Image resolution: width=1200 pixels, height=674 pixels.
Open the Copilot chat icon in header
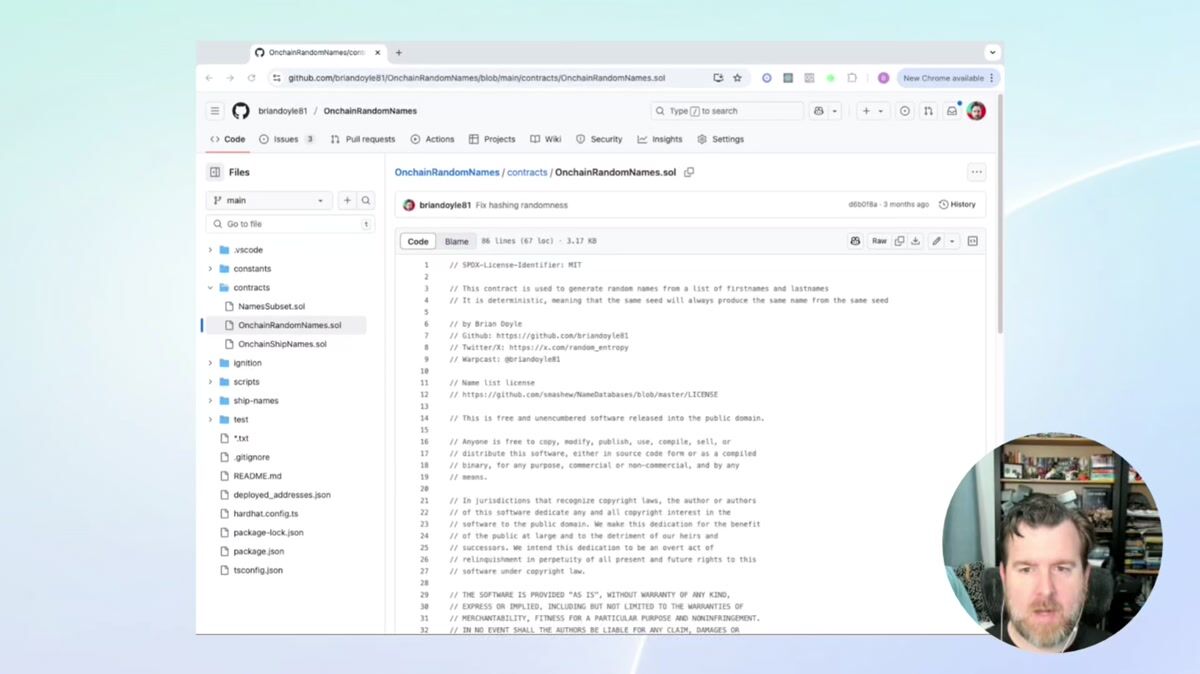click(x=819, y=111)
